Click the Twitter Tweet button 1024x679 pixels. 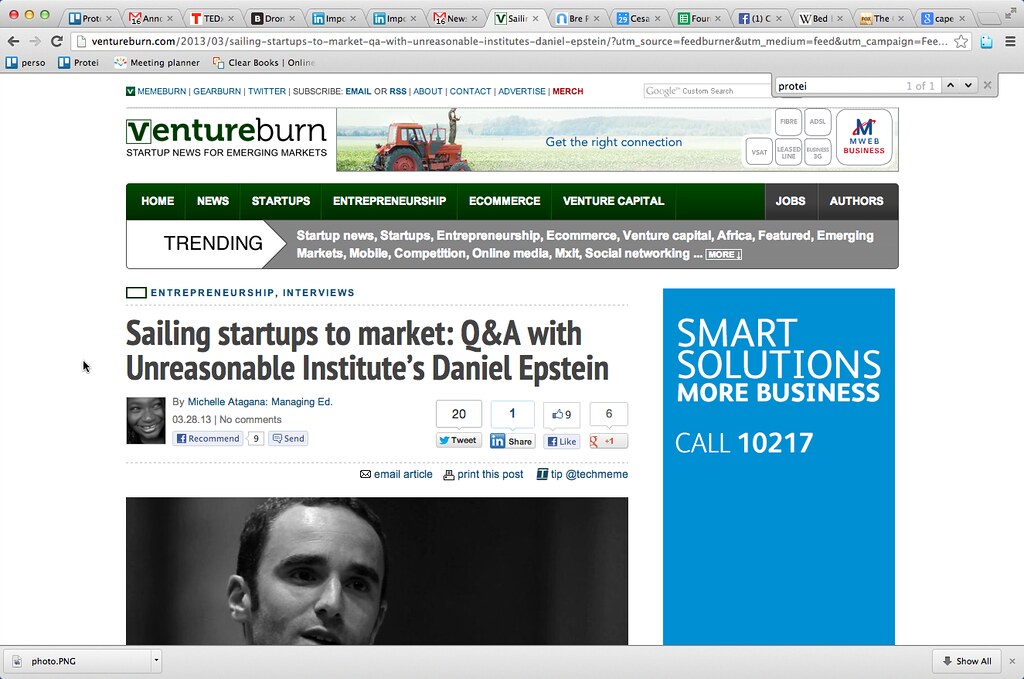click(459, 440)
